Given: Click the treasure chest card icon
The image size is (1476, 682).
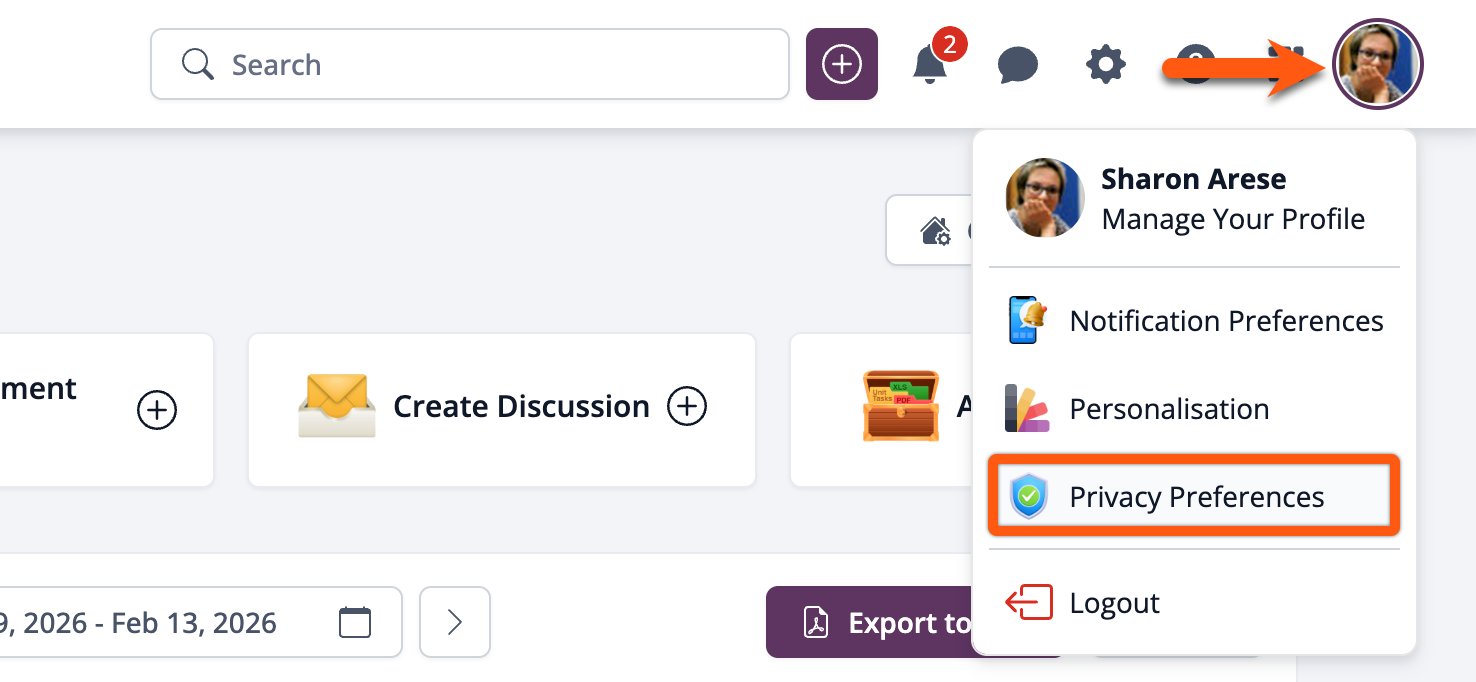Looking at the screenshot, I should (900, 407).
